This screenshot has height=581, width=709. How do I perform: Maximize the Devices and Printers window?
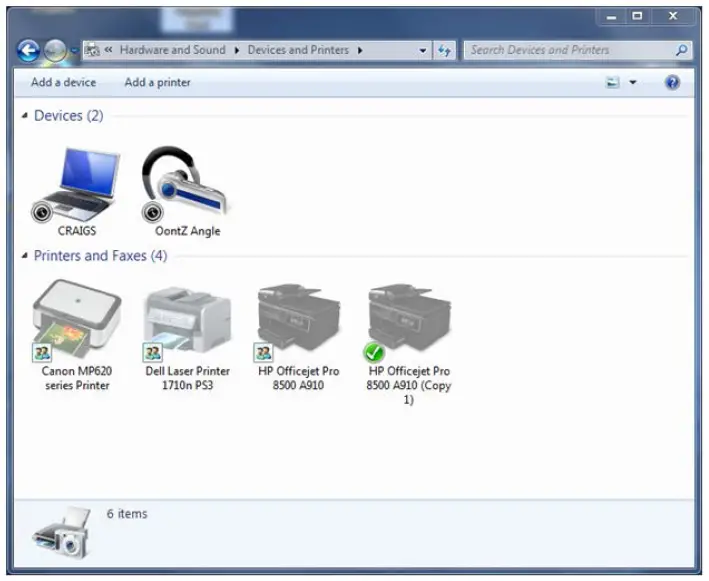637,17
